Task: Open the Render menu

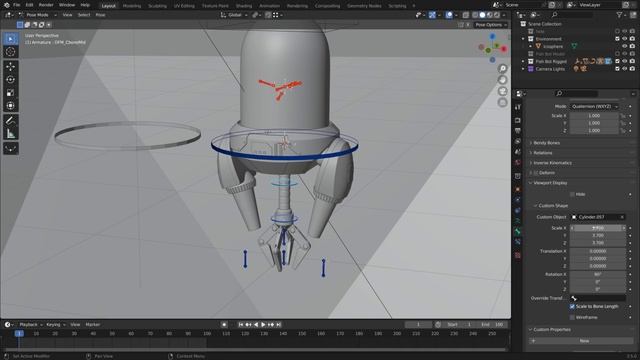Action: [x=46, y=5]
